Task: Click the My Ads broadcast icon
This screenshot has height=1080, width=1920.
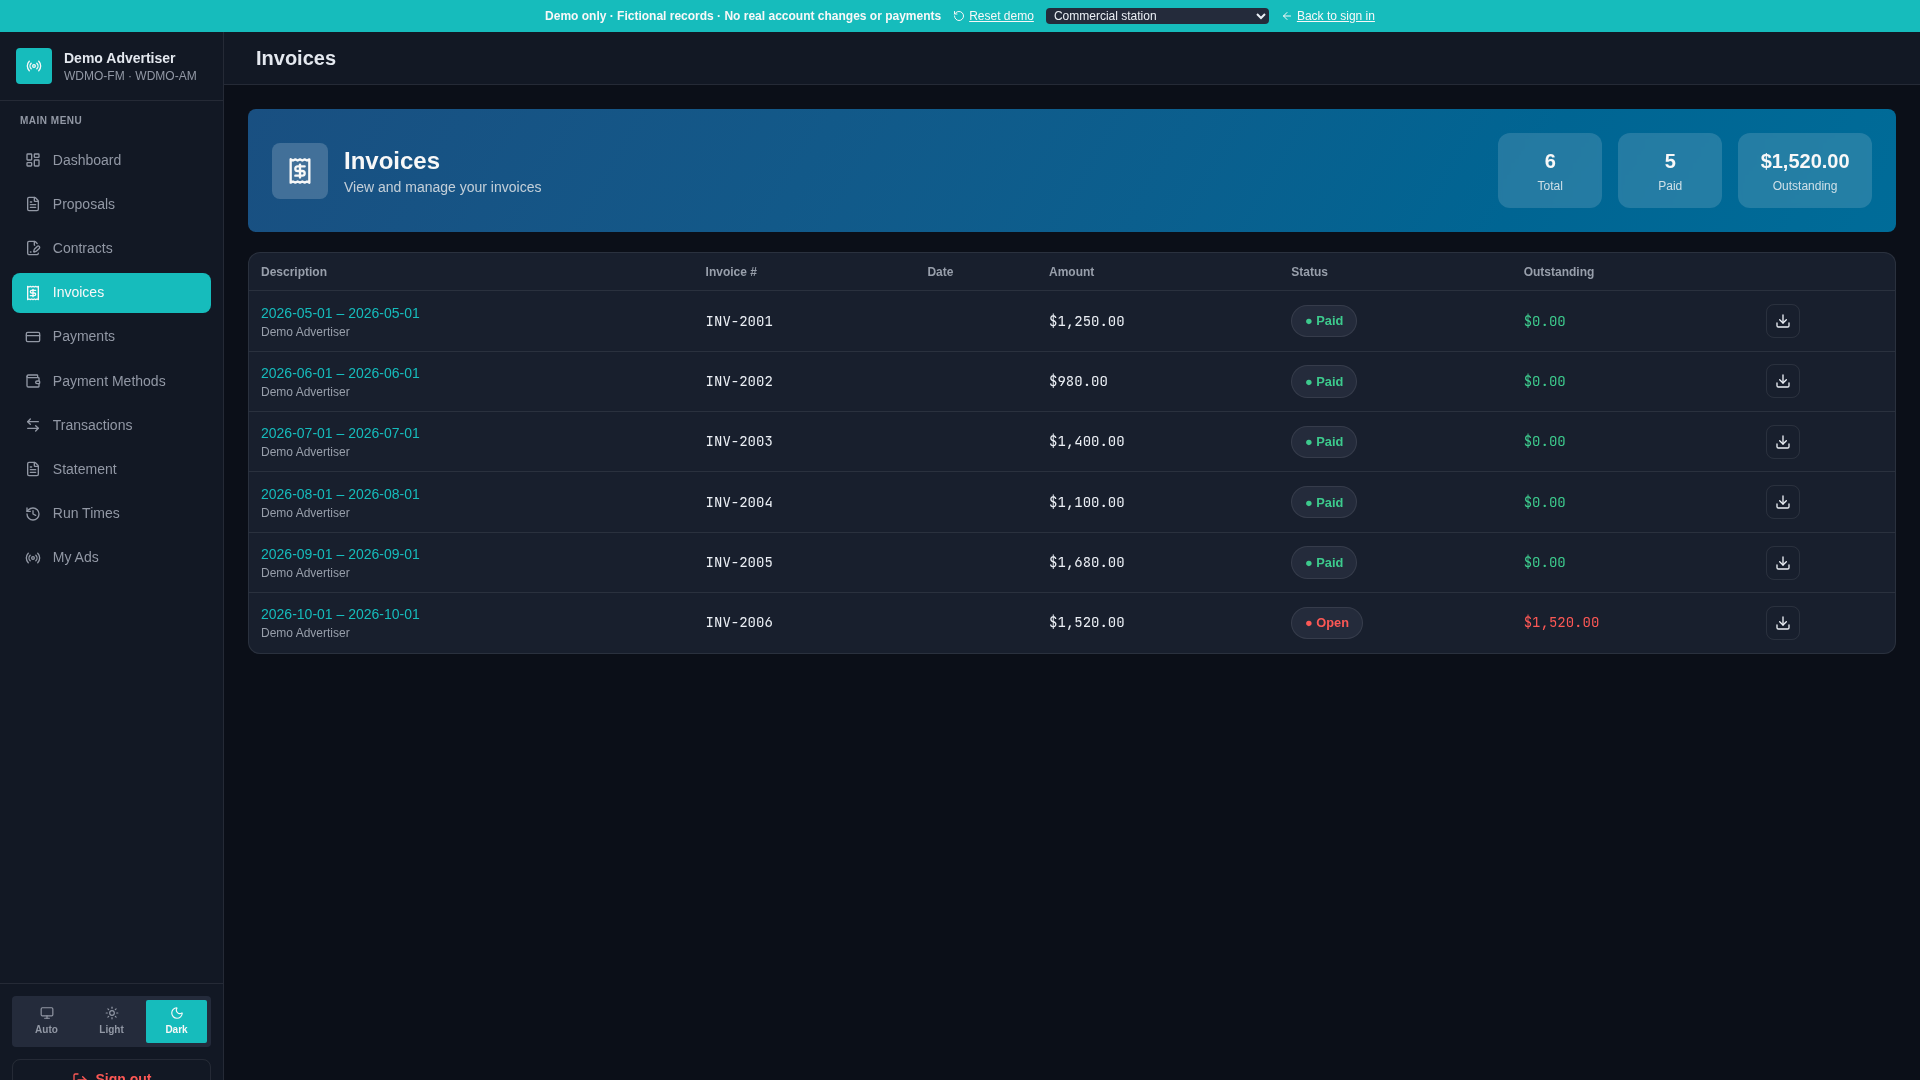Action: [x=33, y=557]
